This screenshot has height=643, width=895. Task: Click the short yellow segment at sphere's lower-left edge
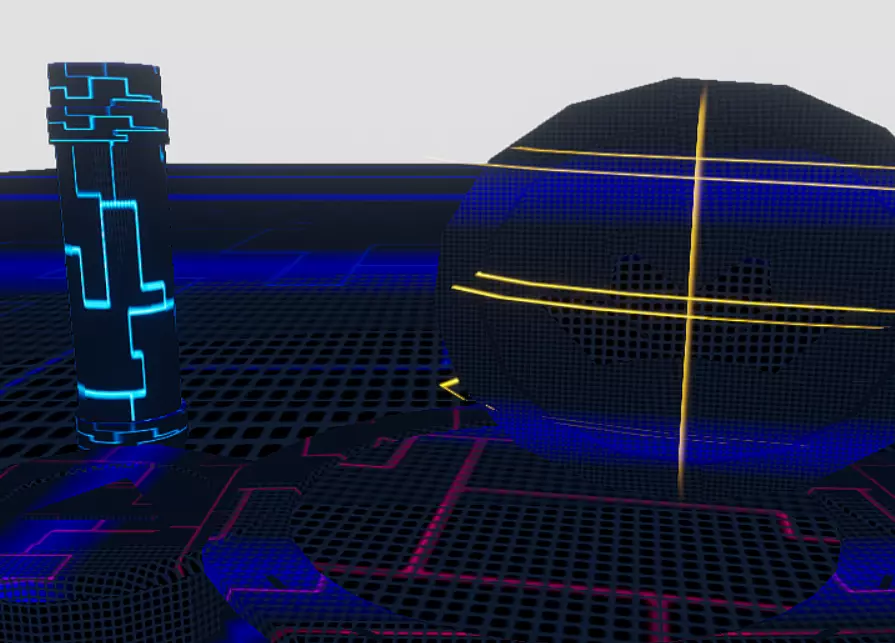[453, 388]
